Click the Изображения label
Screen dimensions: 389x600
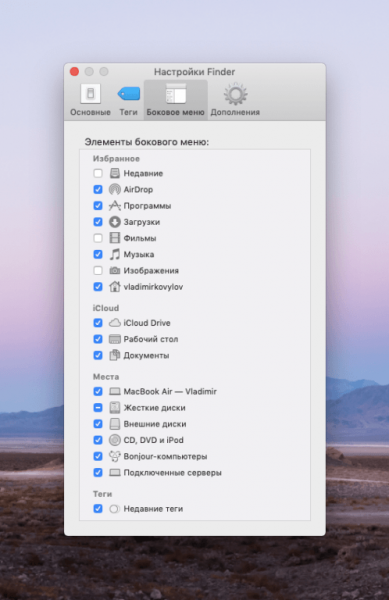[151, 271]
